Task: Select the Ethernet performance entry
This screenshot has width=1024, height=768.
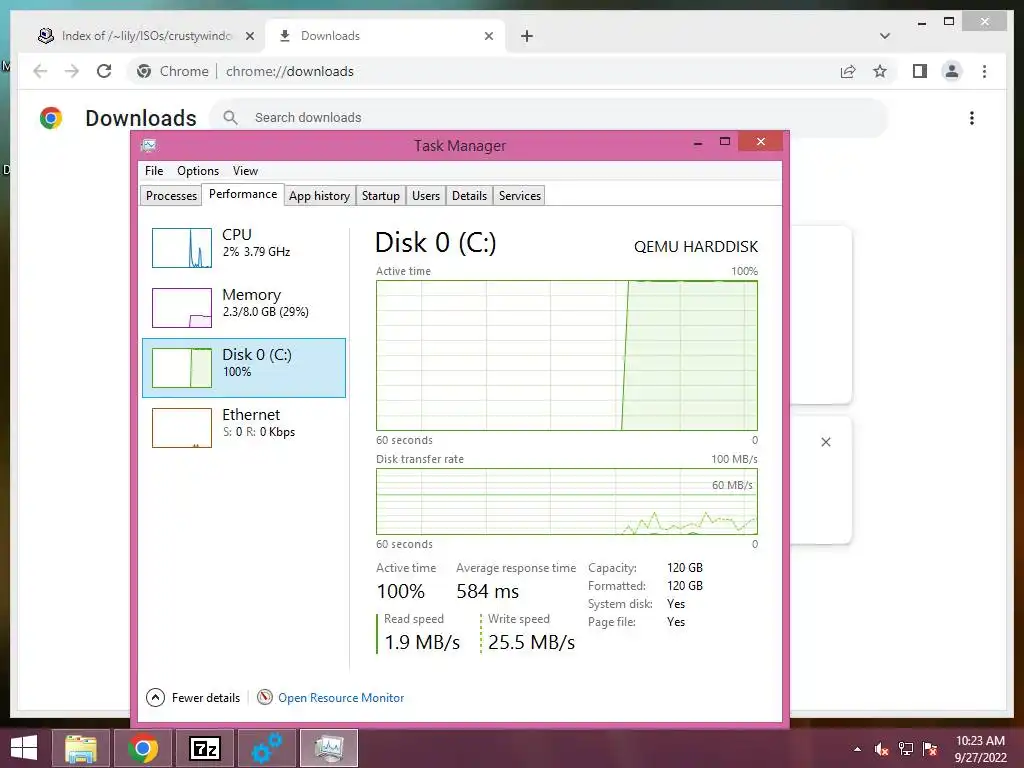Action: [x=244, y=428]
